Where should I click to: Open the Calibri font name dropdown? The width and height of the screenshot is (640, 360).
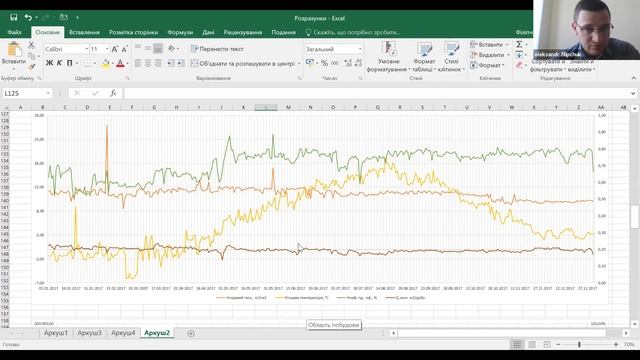click(x=87, y=49)
